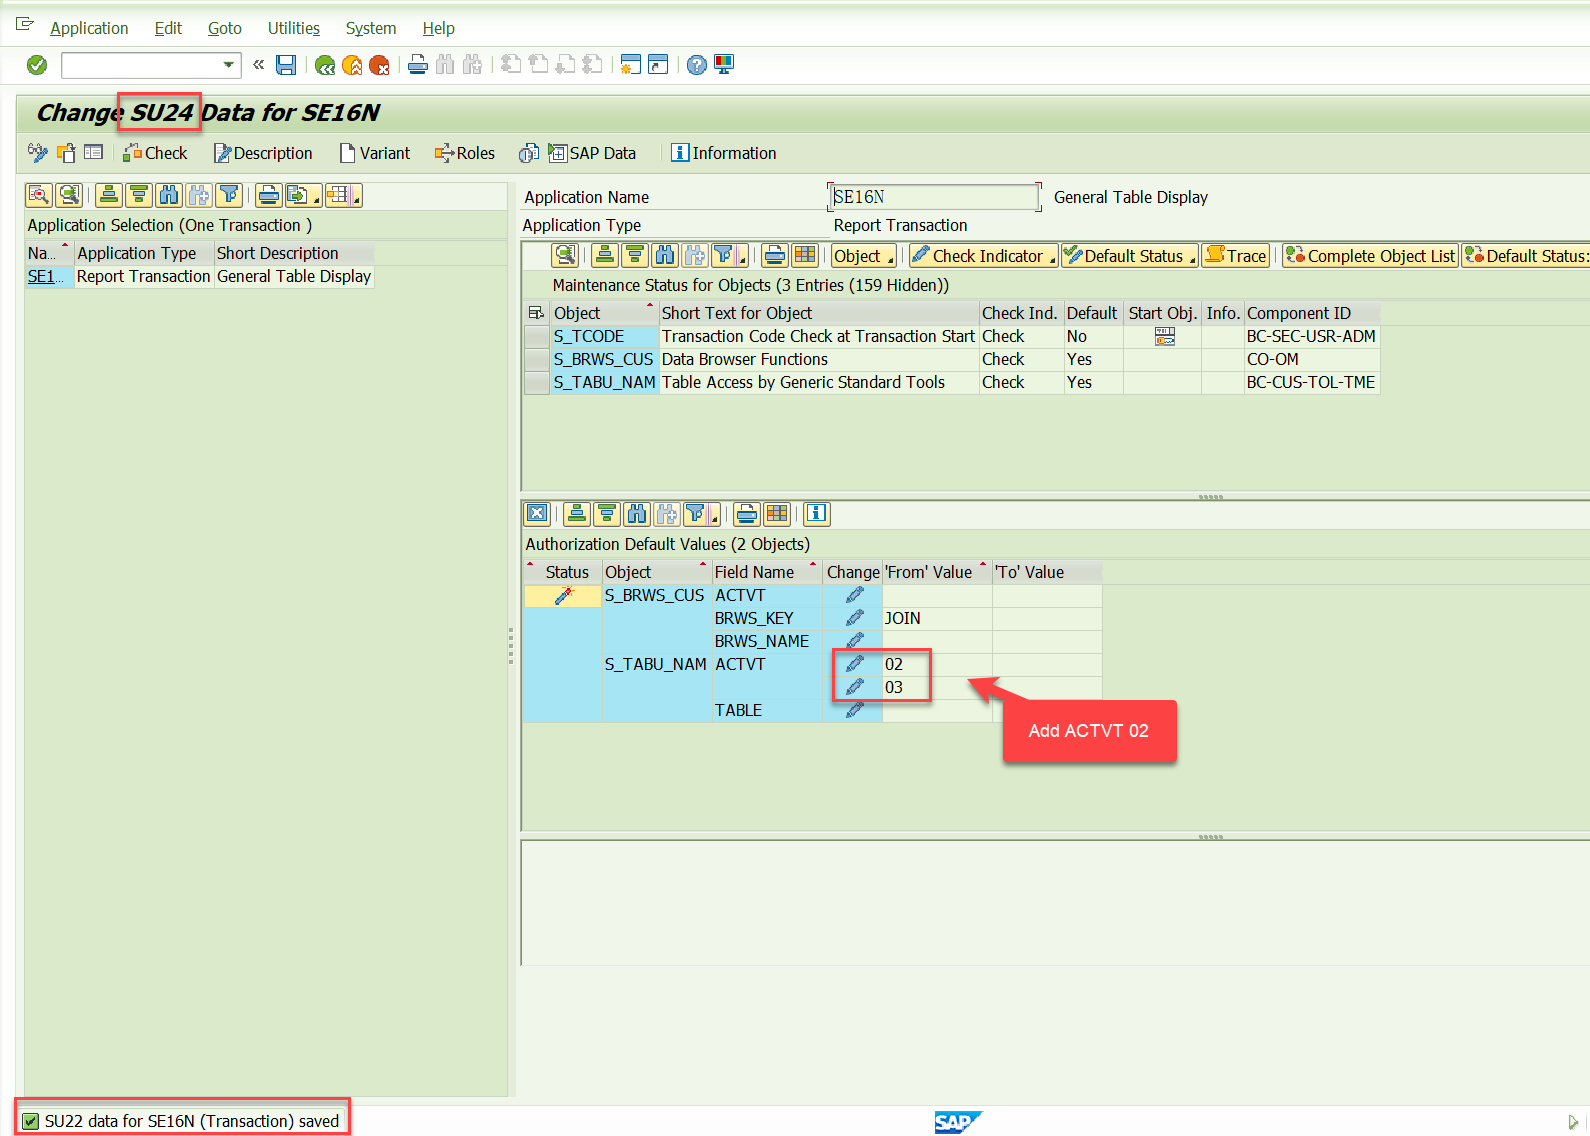Open the Check Indicator dropdown
This screenshot has width=1590, height=1136.
(x=984, y=256)
